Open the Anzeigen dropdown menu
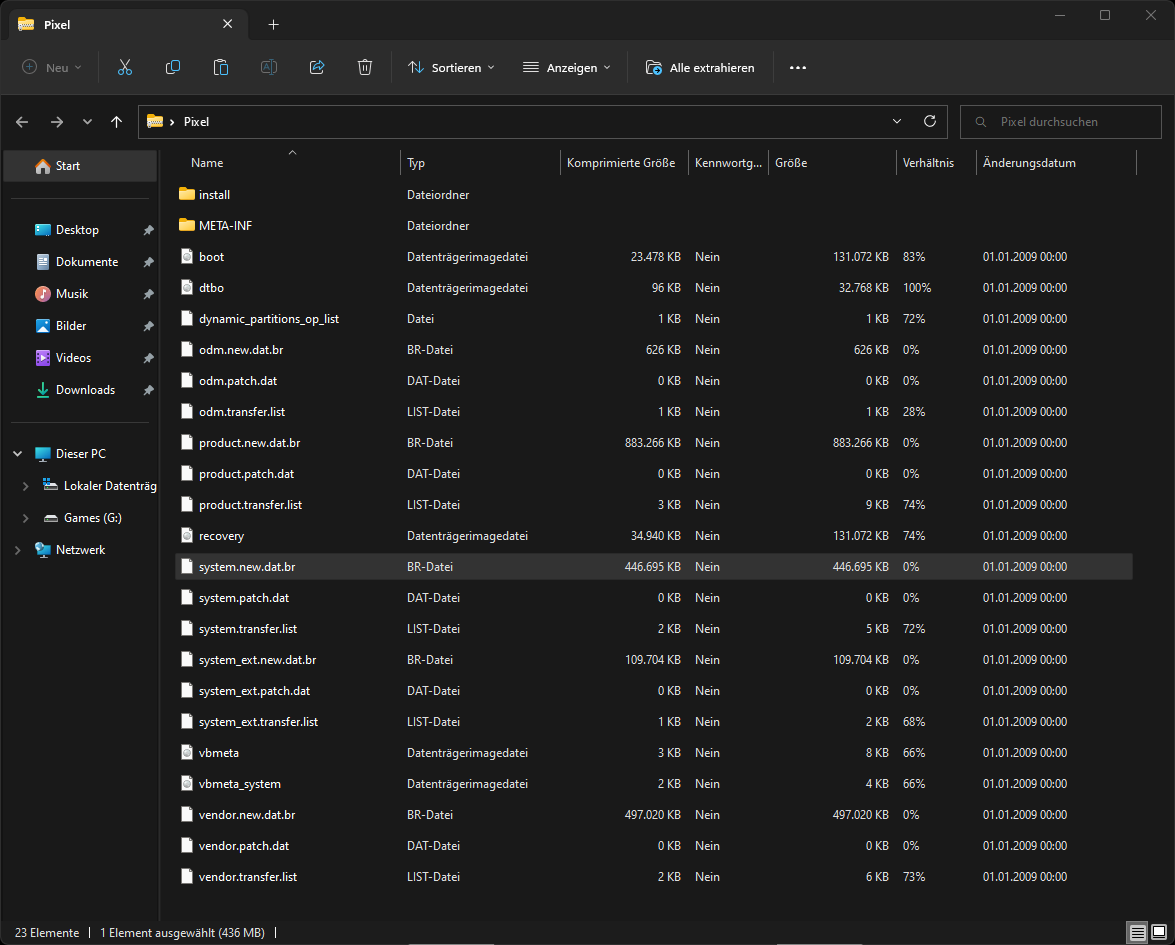Viewport: 1175px width, 945px height. [566, 67]
